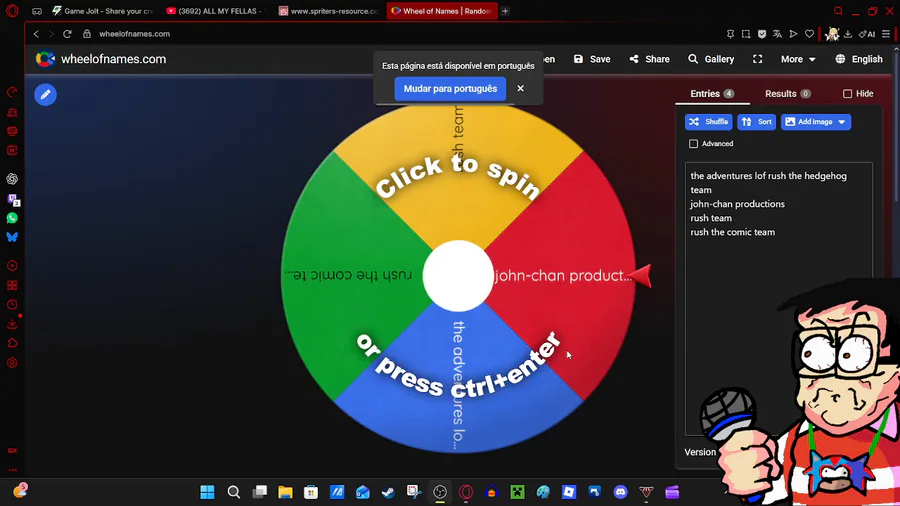The image size is (900, 506).
Task: Open sidebar extensions cube icon
Action: coord(12,343)
